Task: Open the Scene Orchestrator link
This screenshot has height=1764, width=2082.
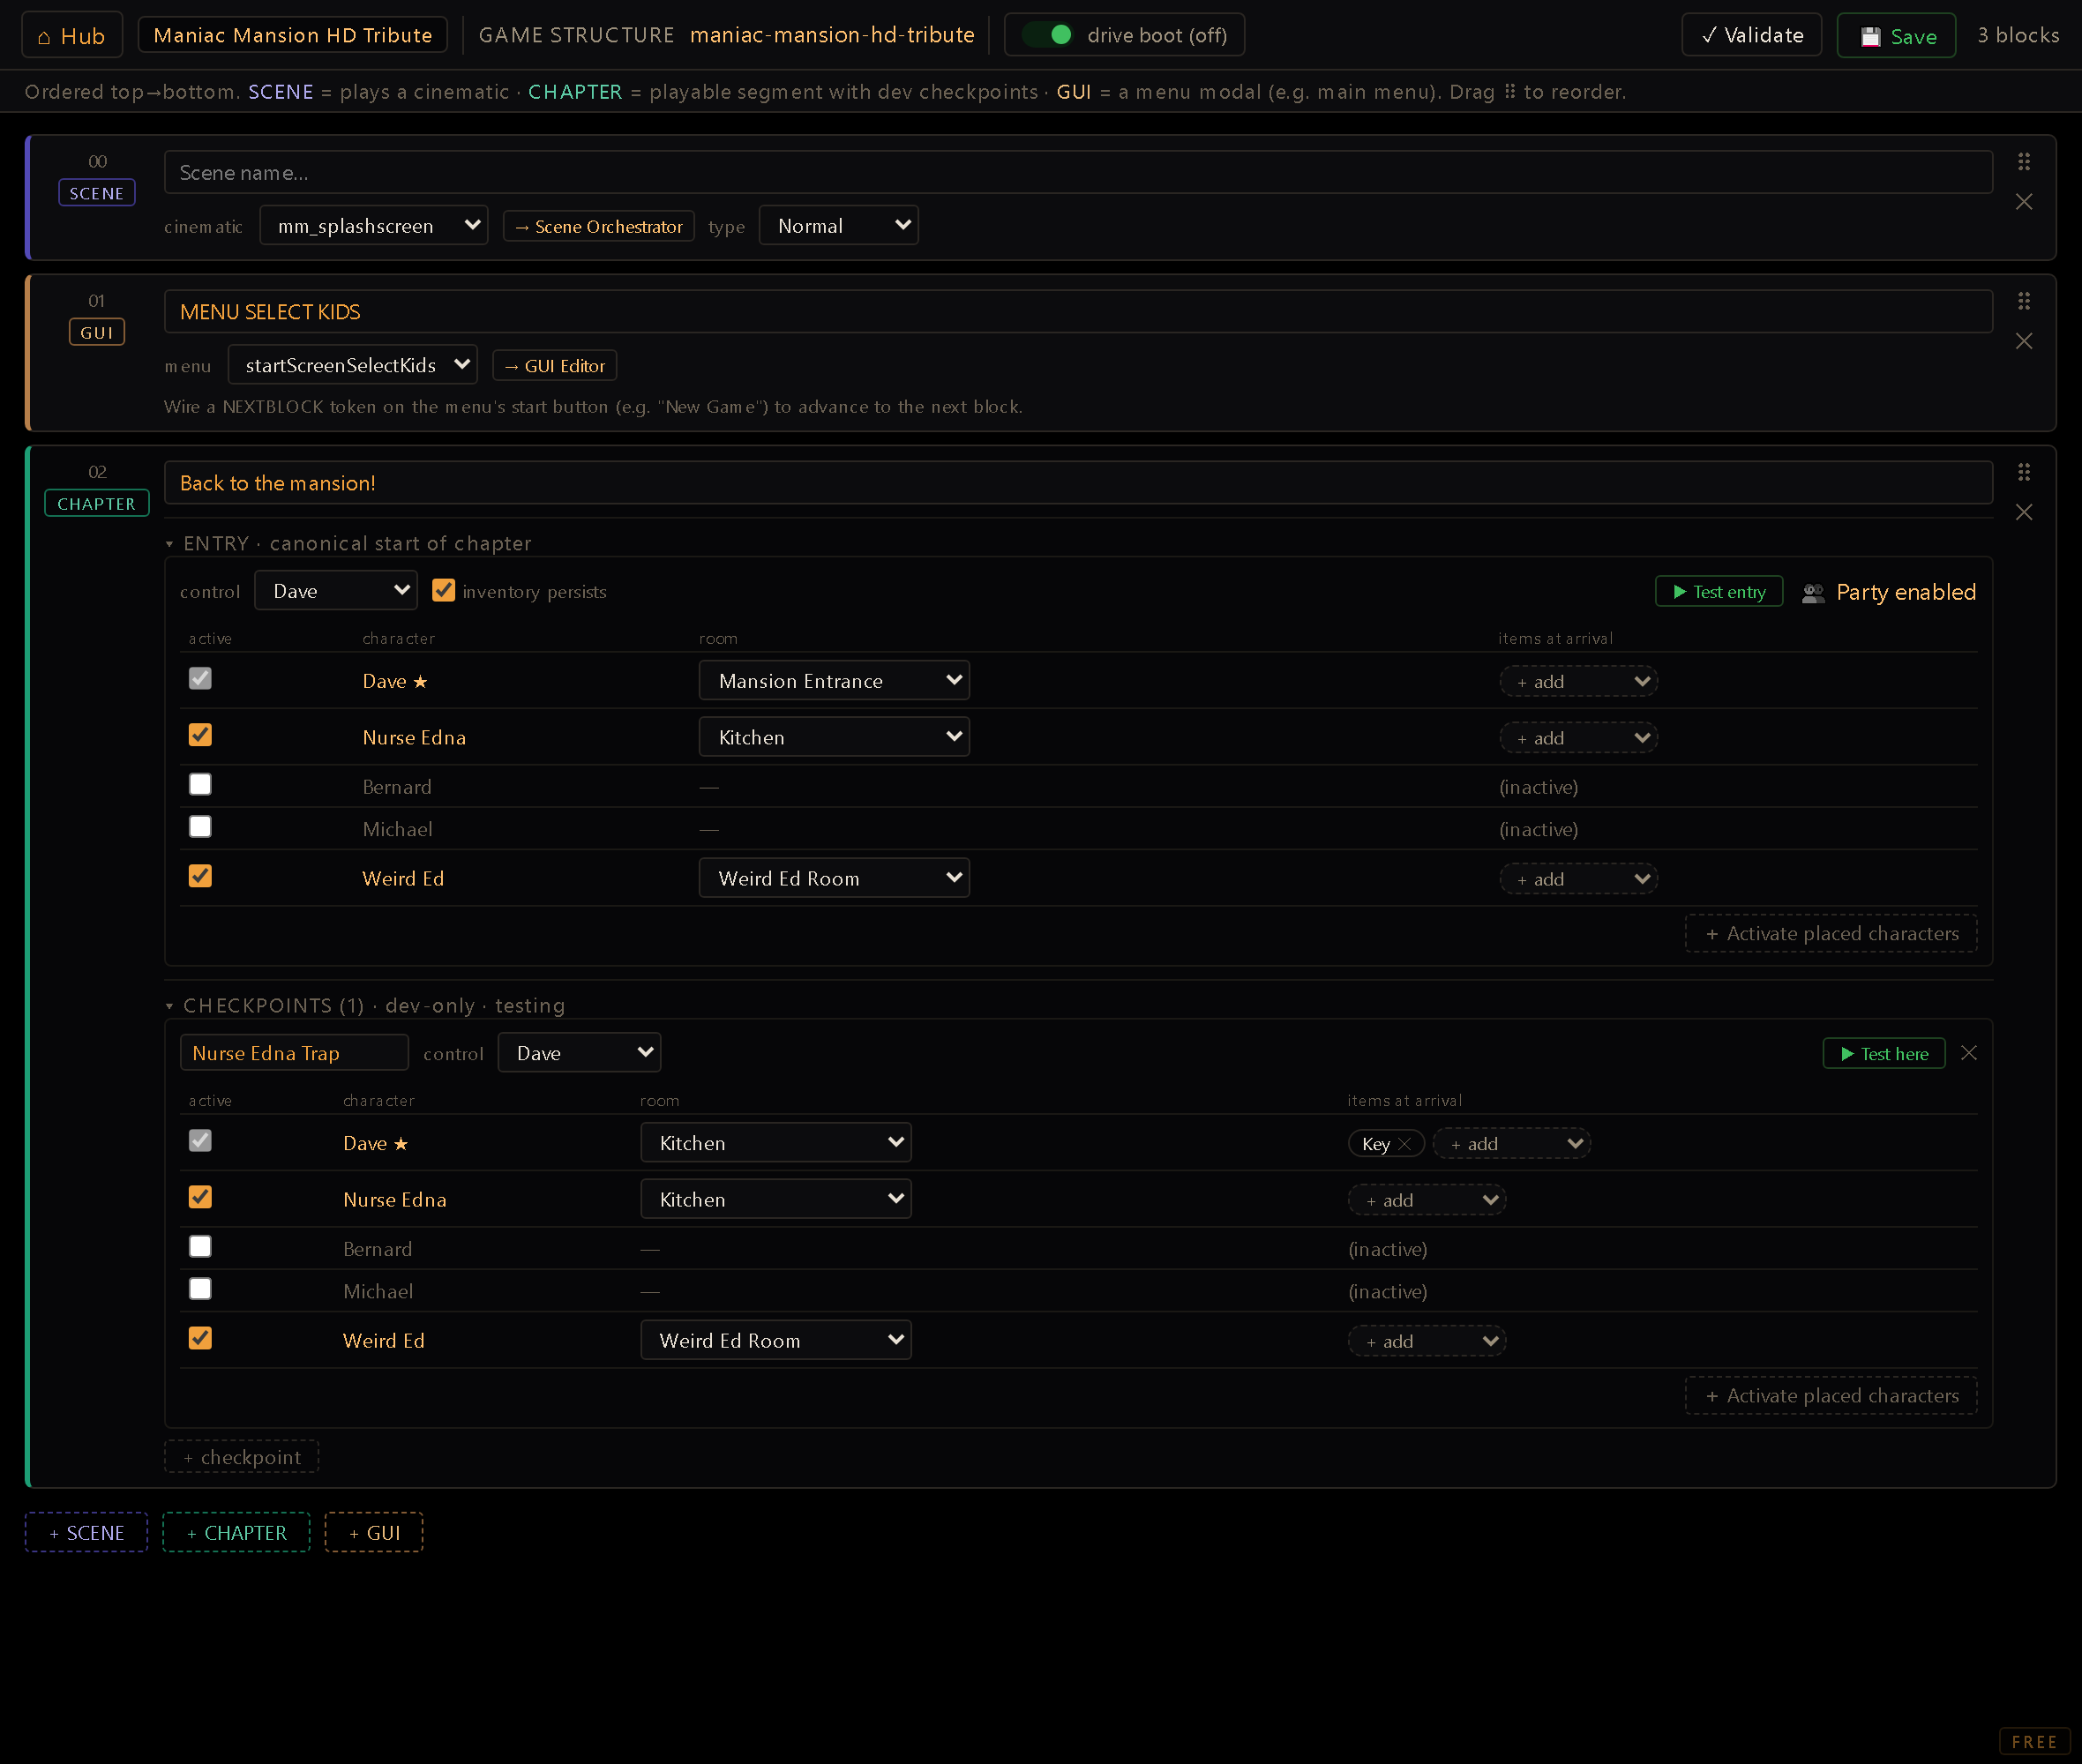Action: tap(598, 227)
